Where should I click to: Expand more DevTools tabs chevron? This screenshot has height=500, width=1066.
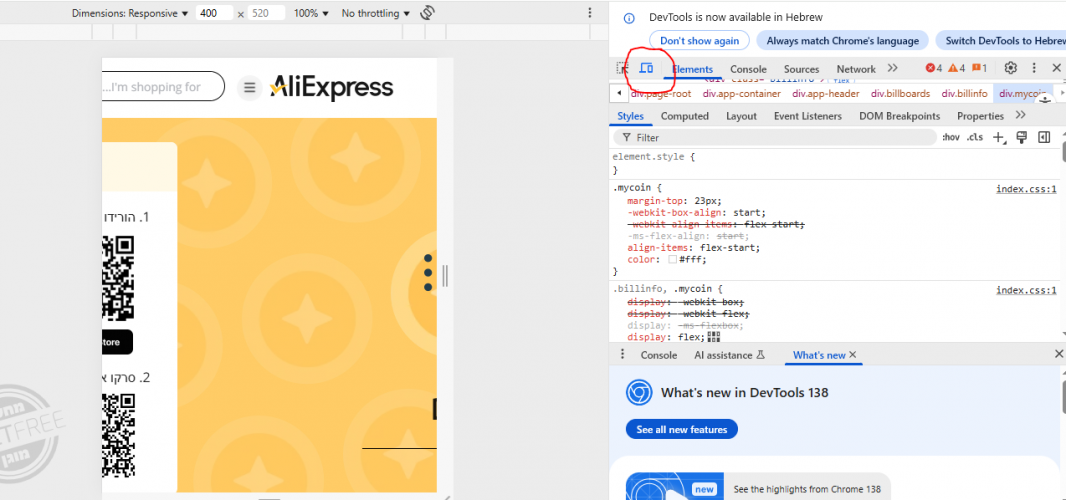893,68
